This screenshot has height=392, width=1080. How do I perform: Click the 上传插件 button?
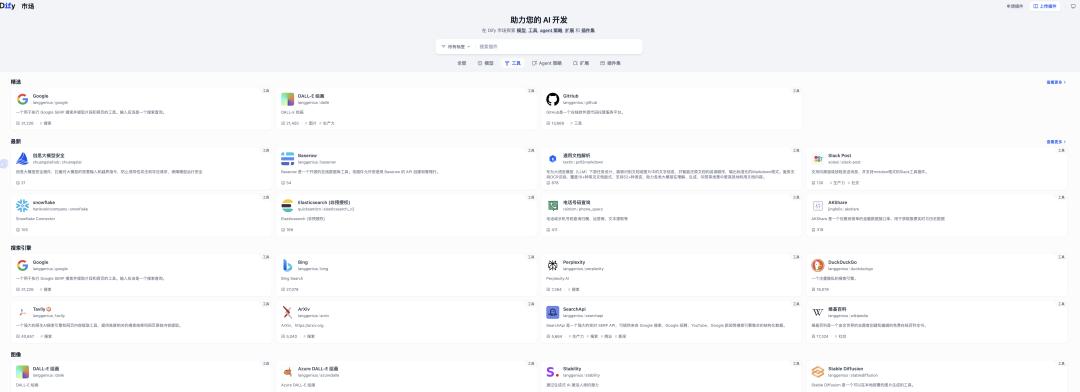[1045, 6]
